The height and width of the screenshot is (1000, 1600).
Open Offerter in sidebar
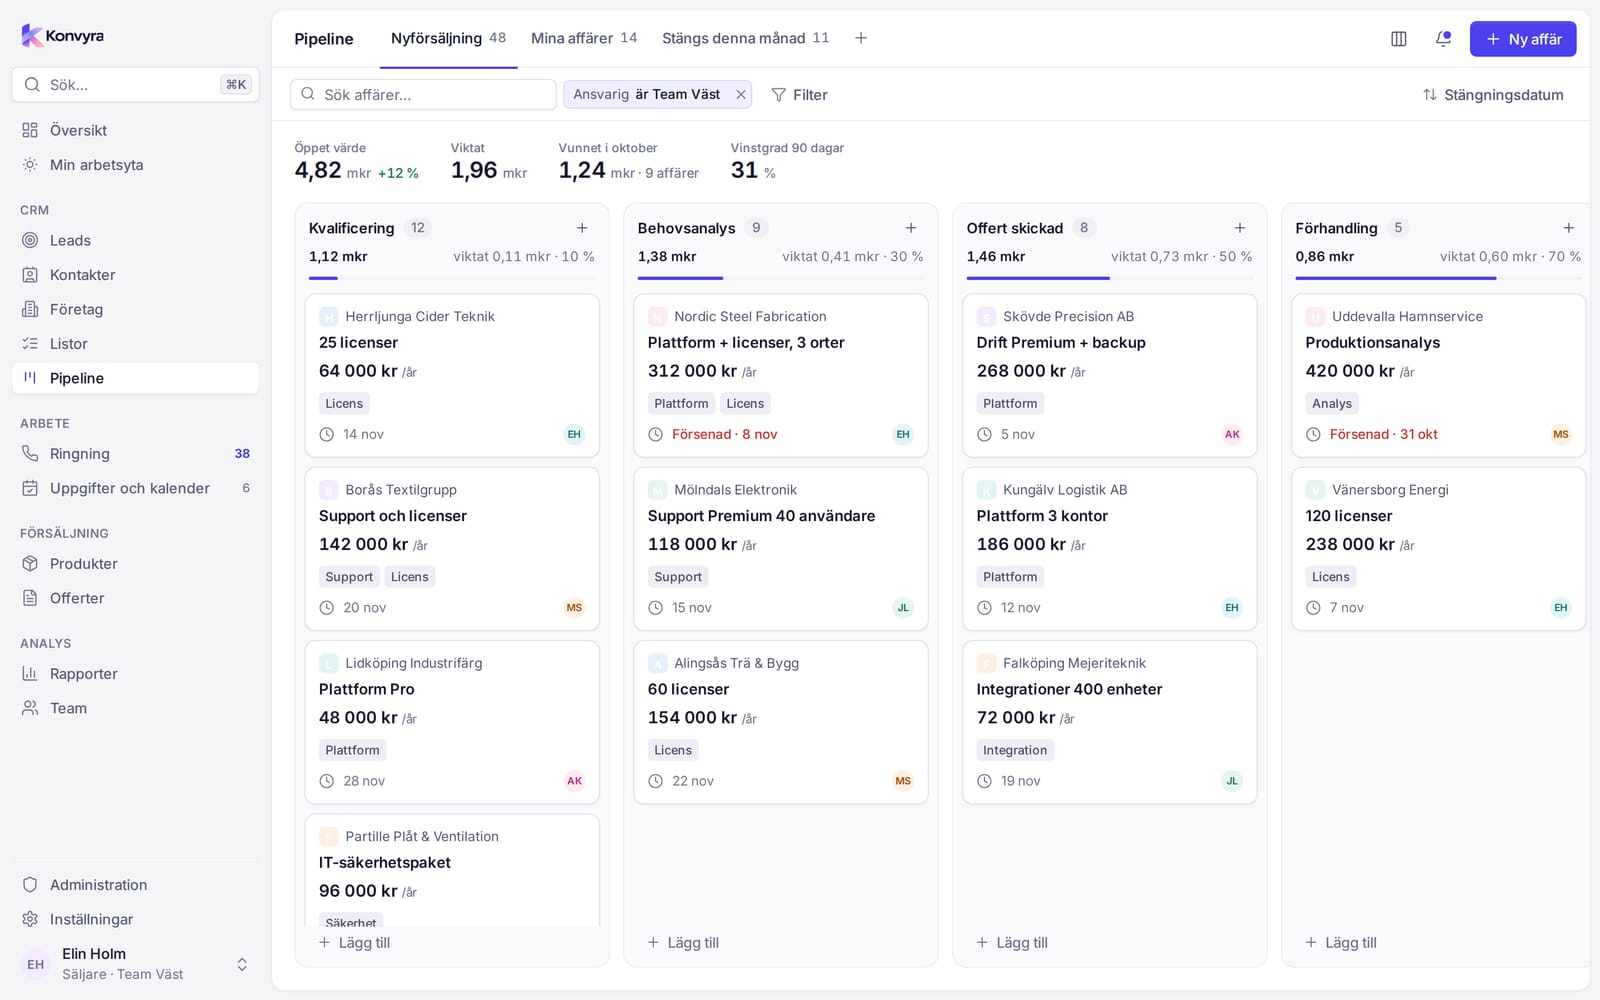coord(135,598)
